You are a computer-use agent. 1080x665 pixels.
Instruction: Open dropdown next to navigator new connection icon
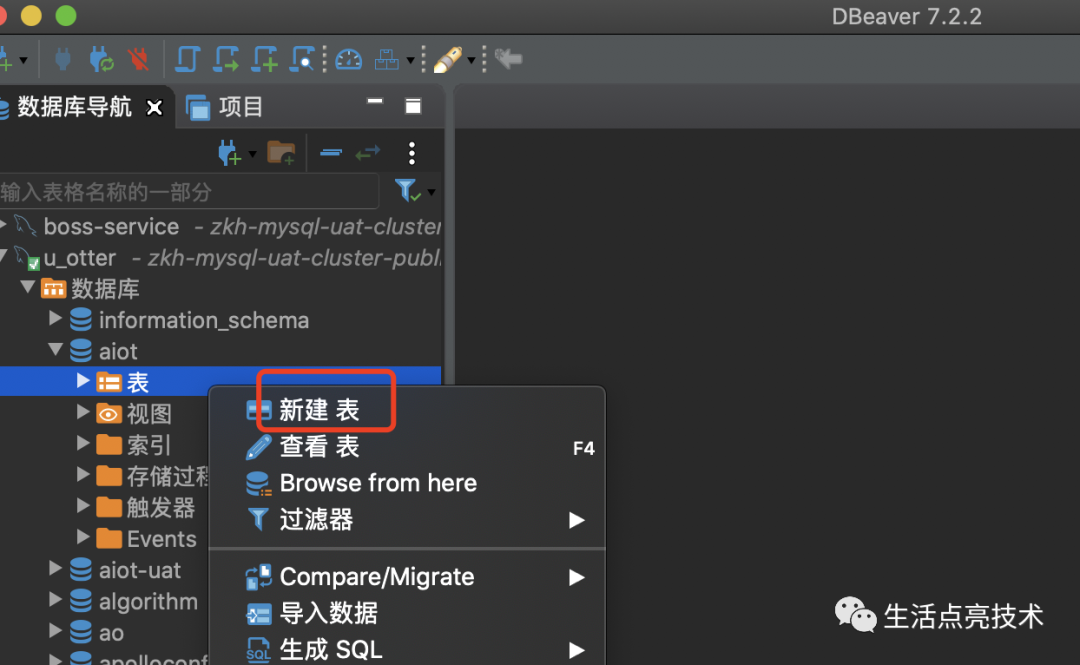pyautogui.click(x=252, y=154)
